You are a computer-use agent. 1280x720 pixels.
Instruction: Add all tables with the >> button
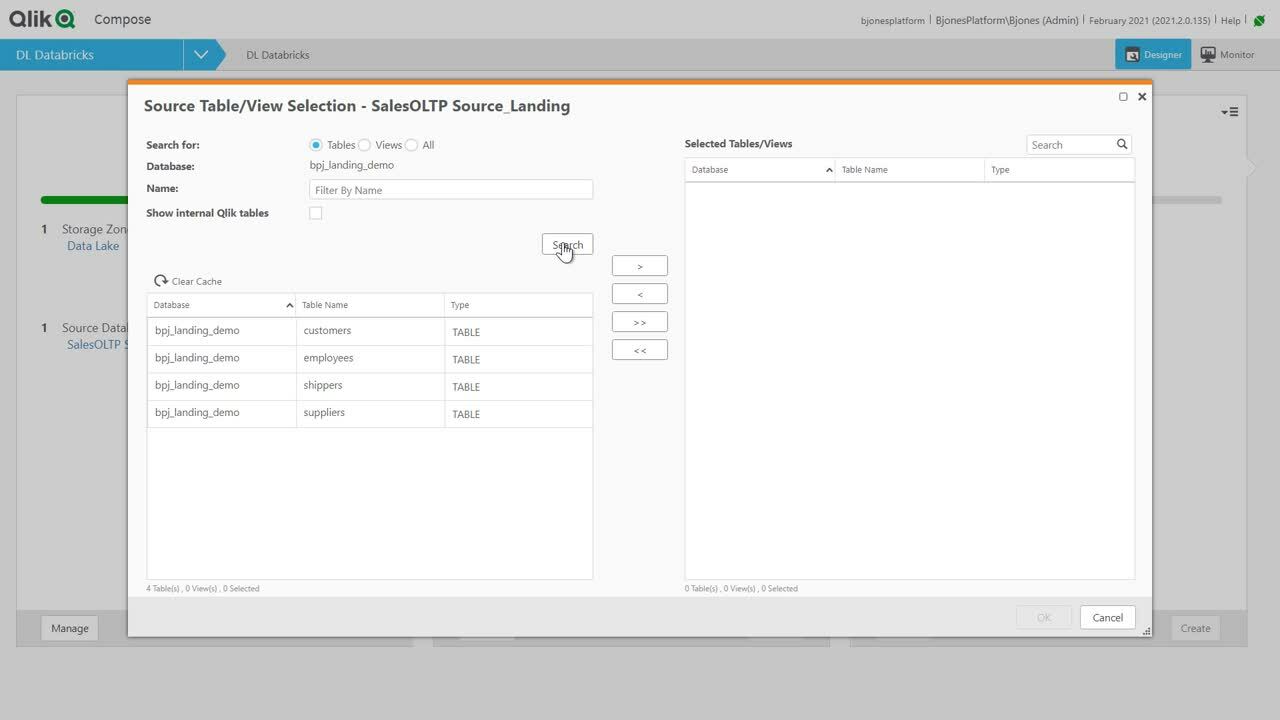point(640,322)
